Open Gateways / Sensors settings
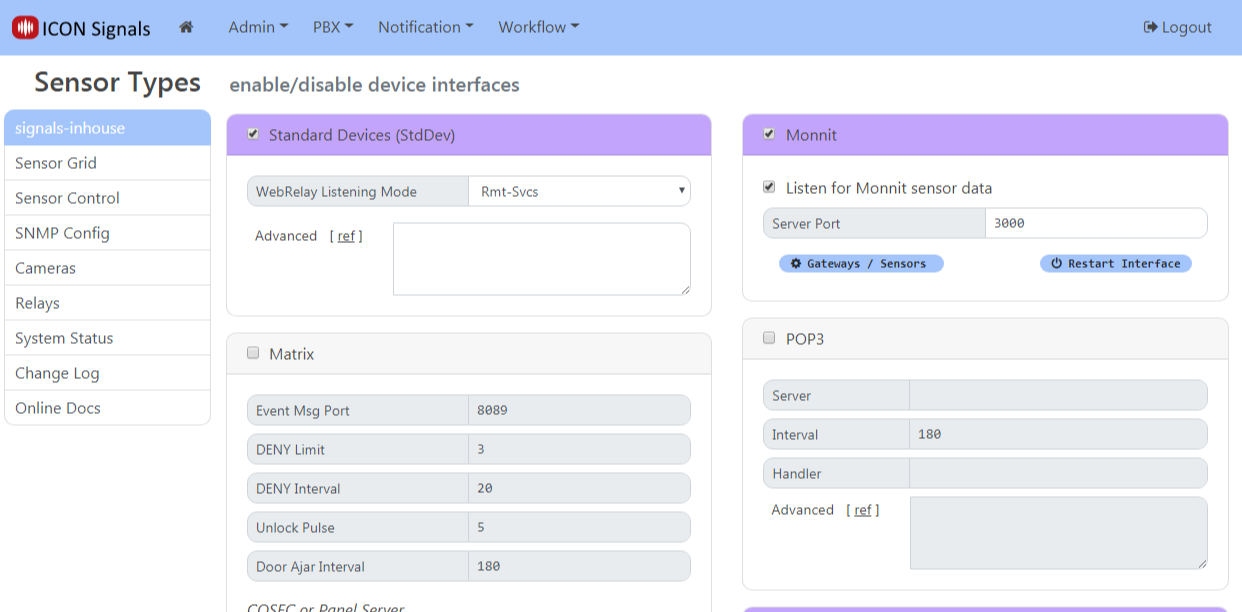The image size is (1242, 612). coord(861,264)
